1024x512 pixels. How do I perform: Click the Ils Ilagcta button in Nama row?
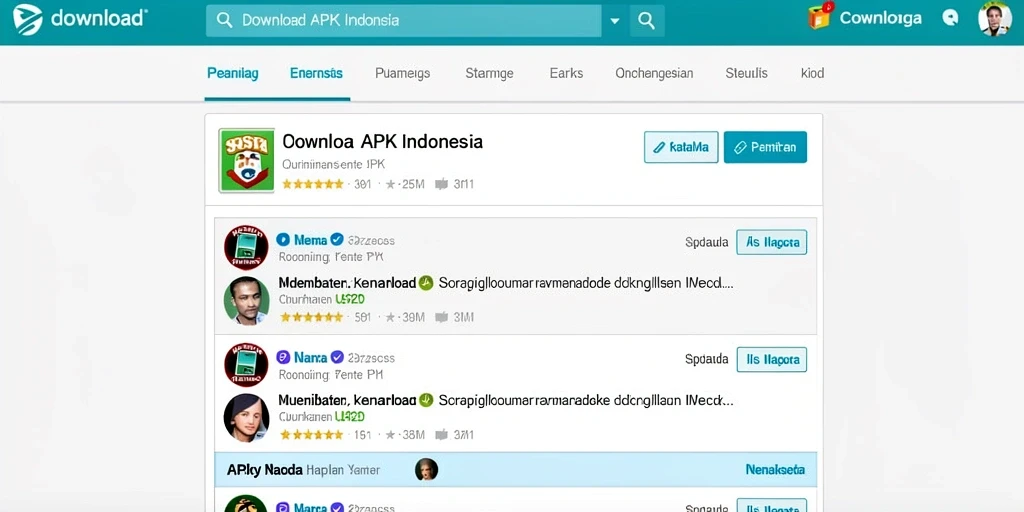(772, 359)
